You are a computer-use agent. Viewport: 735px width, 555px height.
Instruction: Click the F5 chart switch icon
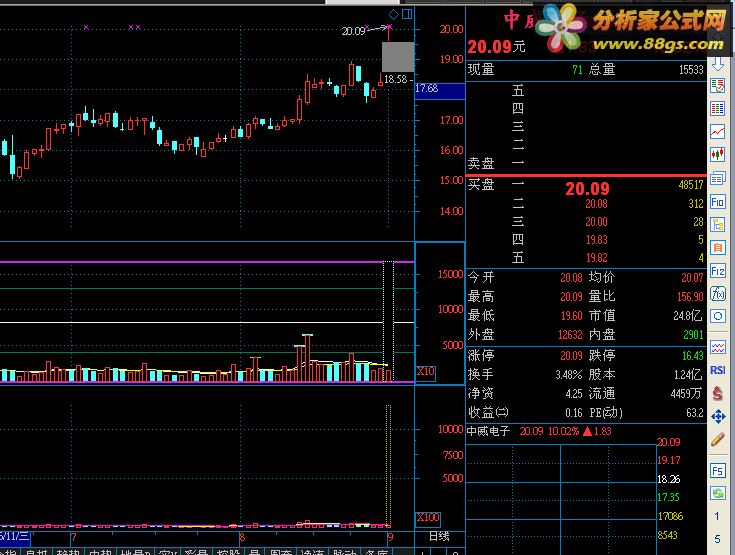[718, 470]
